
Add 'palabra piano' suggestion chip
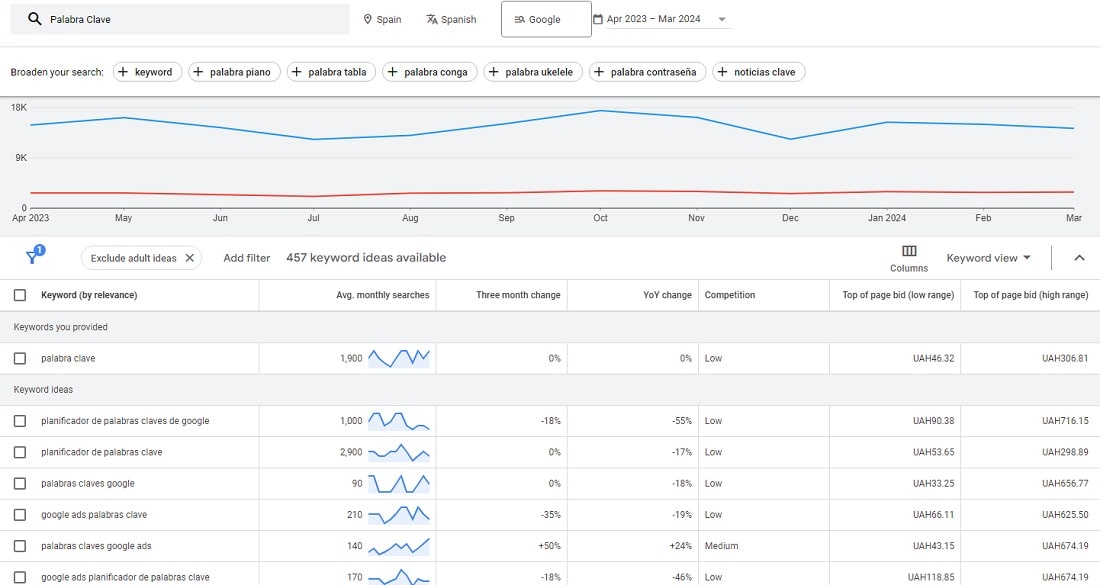234,72
